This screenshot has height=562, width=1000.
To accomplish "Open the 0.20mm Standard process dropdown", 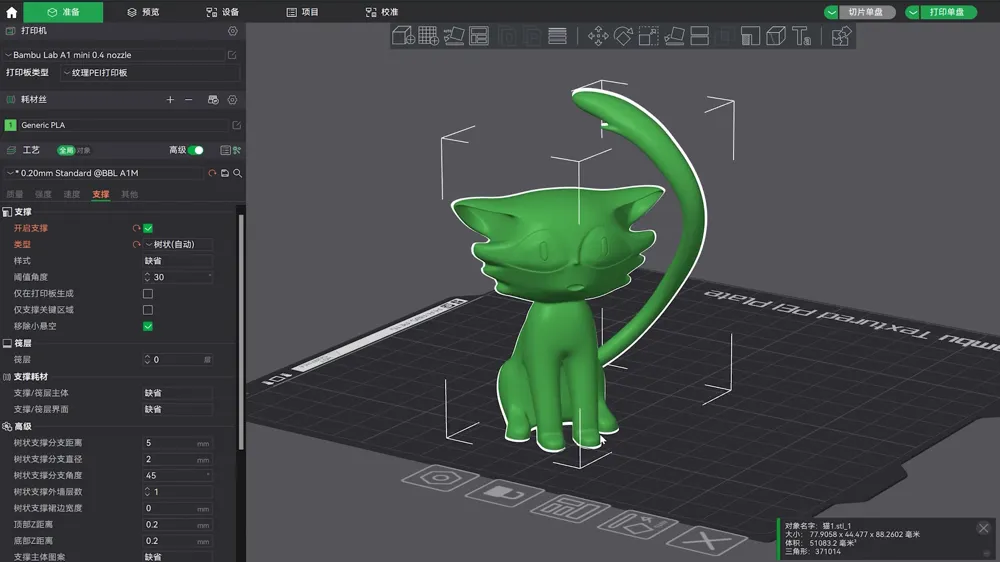I will coord(103,173).
